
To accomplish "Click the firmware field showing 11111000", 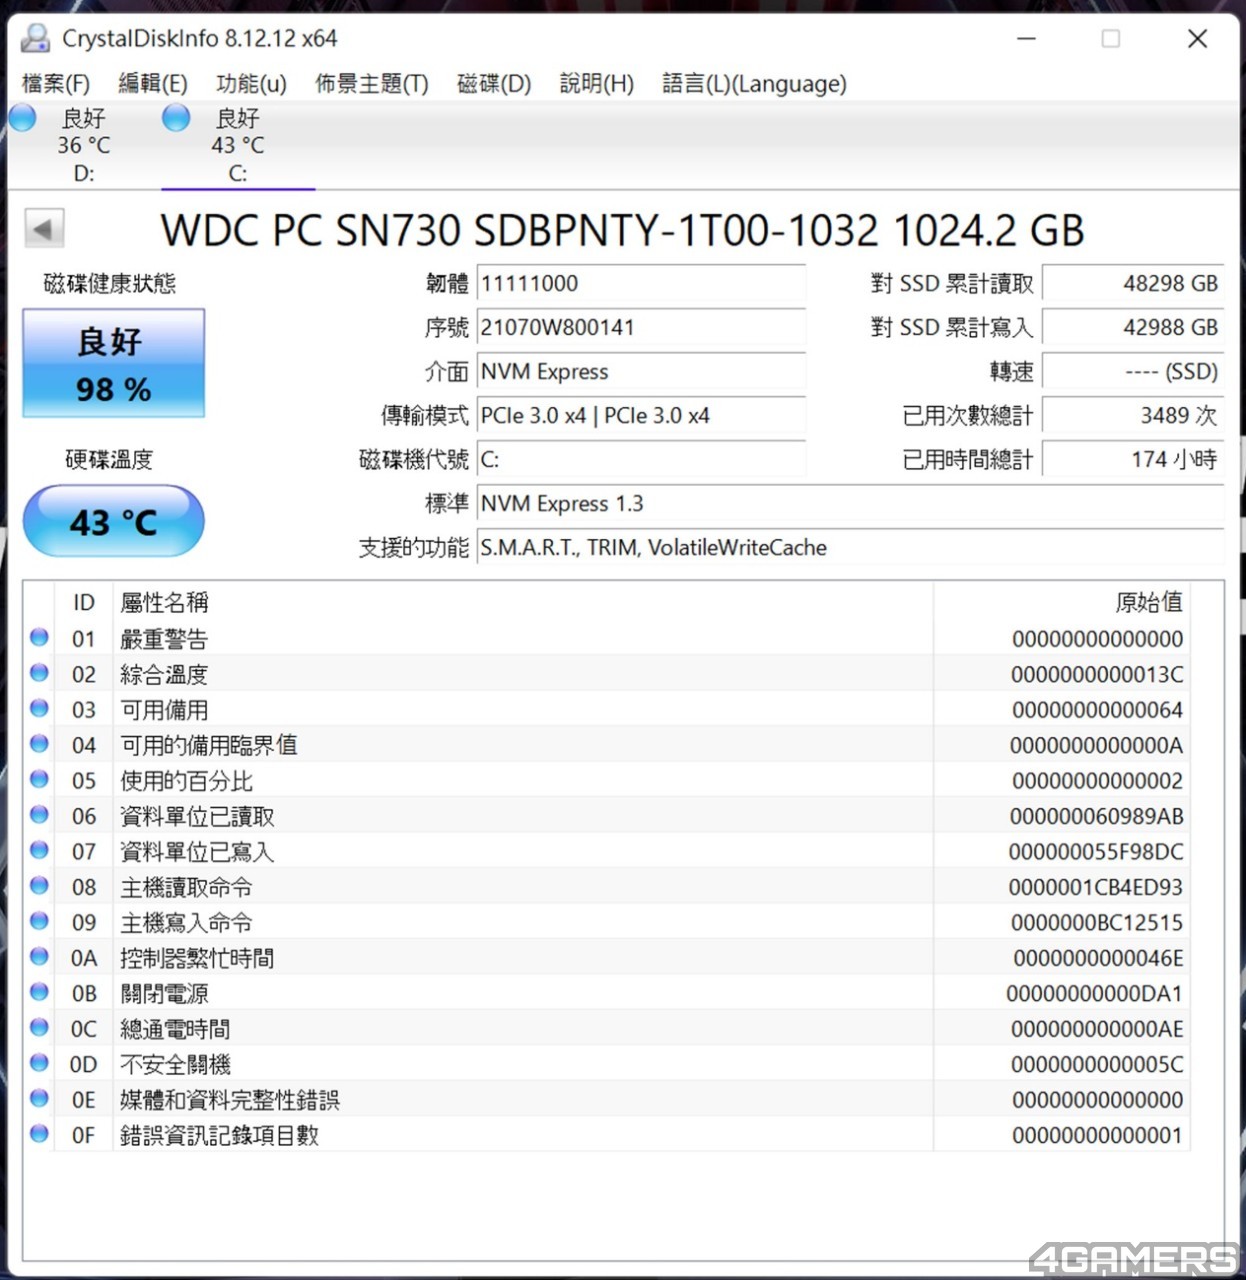I will [x=642, y=284].
